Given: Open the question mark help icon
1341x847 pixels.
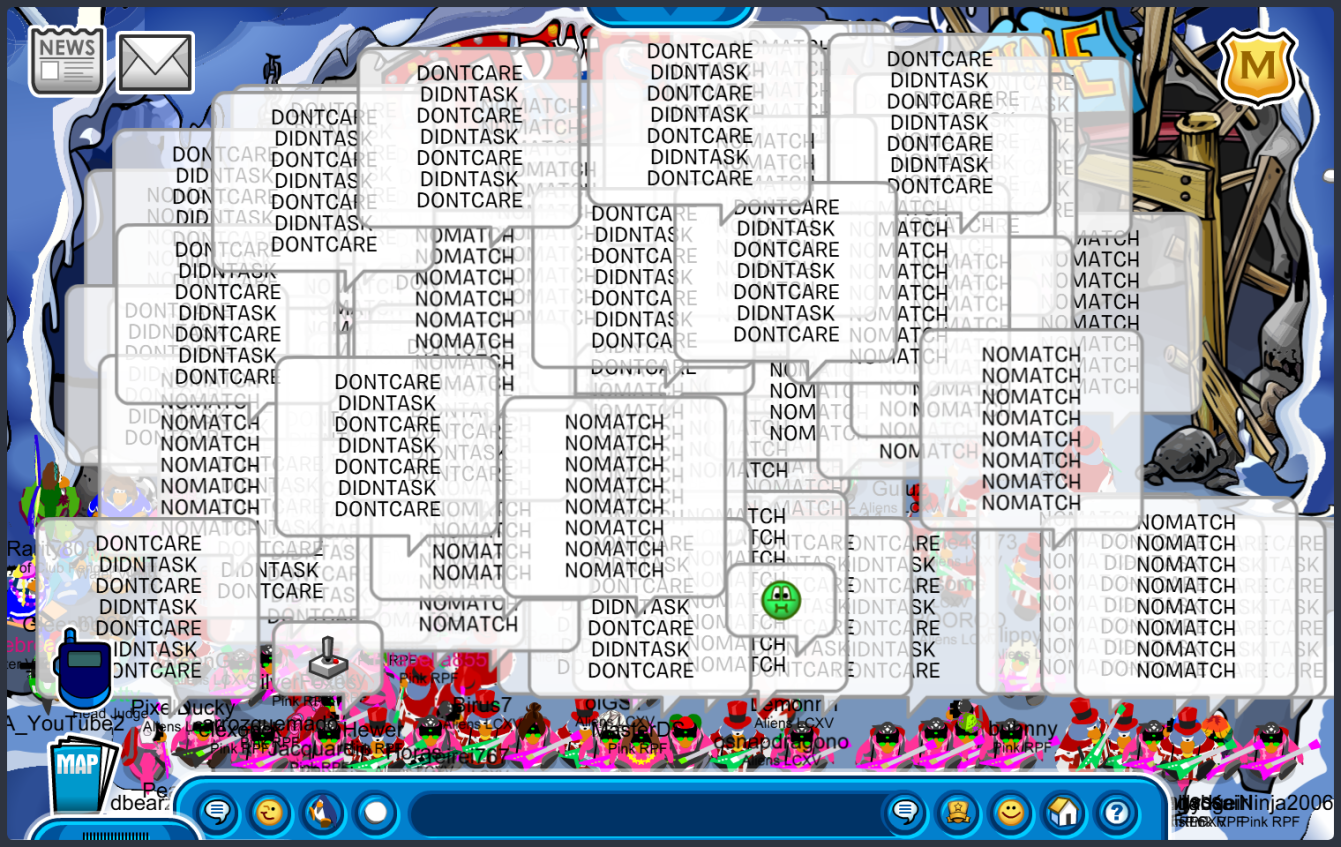Looking at the screenshot, I should pos(1117,811).
